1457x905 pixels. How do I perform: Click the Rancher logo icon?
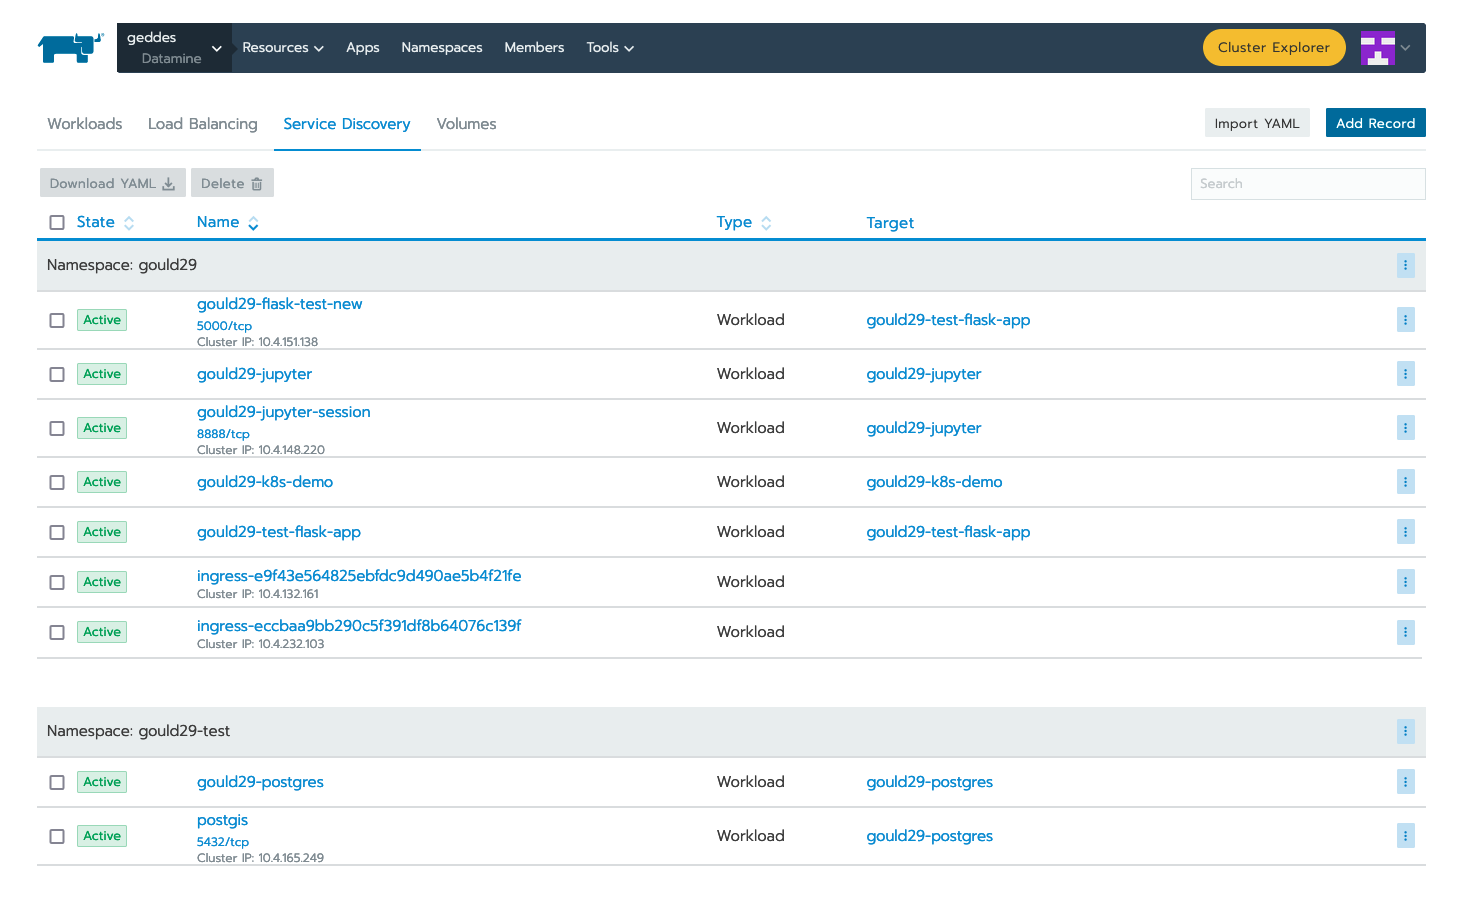(69, 46)
